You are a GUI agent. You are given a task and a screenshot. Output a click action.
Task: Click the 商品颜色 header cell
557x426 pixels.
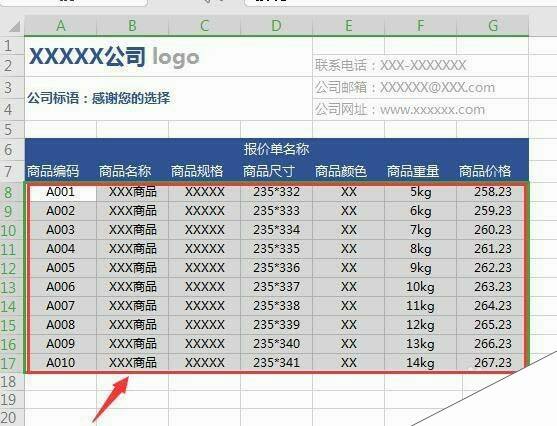348,171
